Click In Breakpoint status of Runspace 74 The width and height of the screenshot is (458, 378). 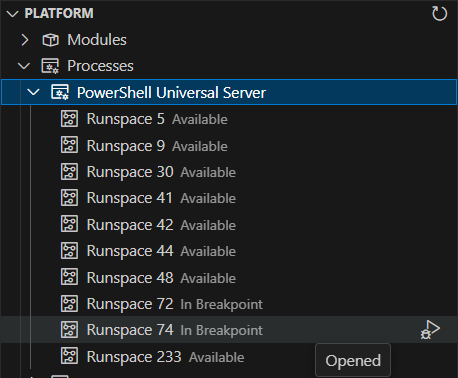(222, 331)
